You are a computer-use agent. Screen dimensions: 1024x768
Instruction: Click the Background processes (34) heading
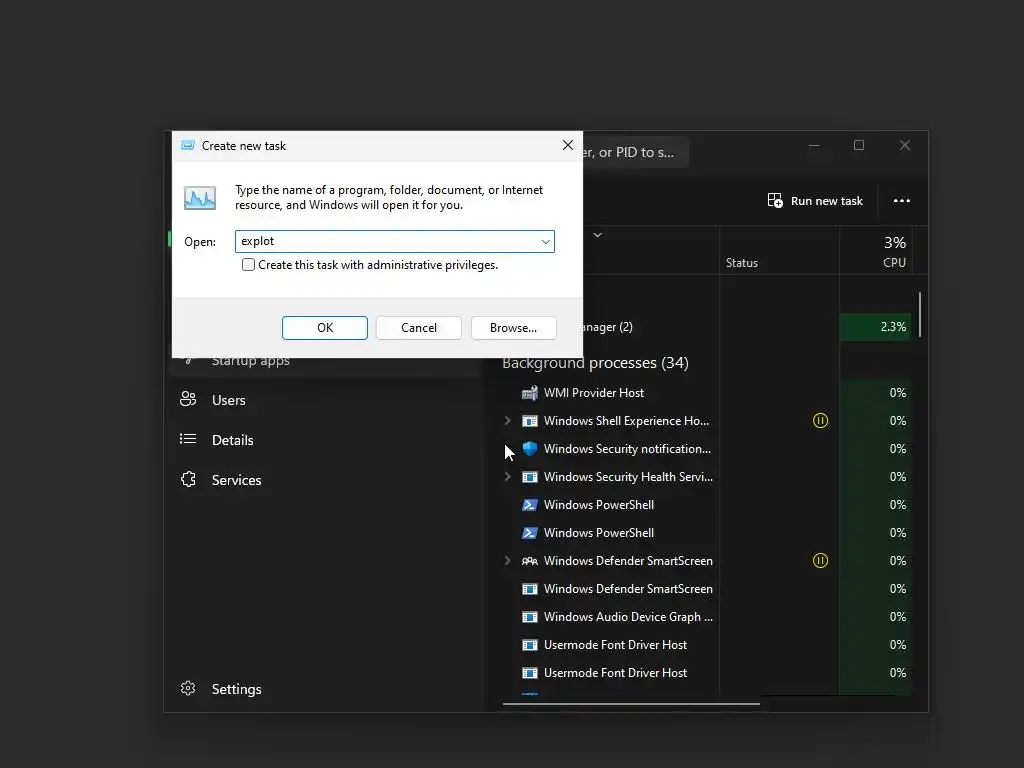coord(595,362)
